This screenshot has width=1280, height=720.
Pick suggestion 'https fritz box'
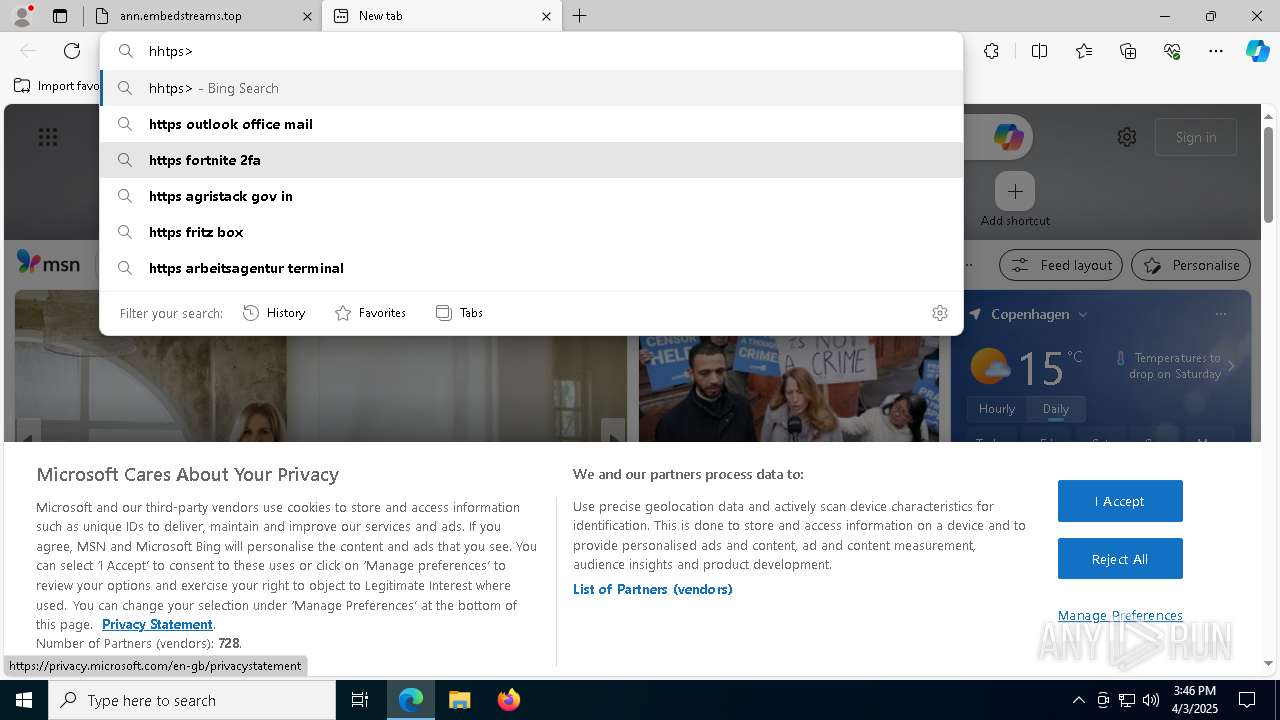click(x=531, y=232)
